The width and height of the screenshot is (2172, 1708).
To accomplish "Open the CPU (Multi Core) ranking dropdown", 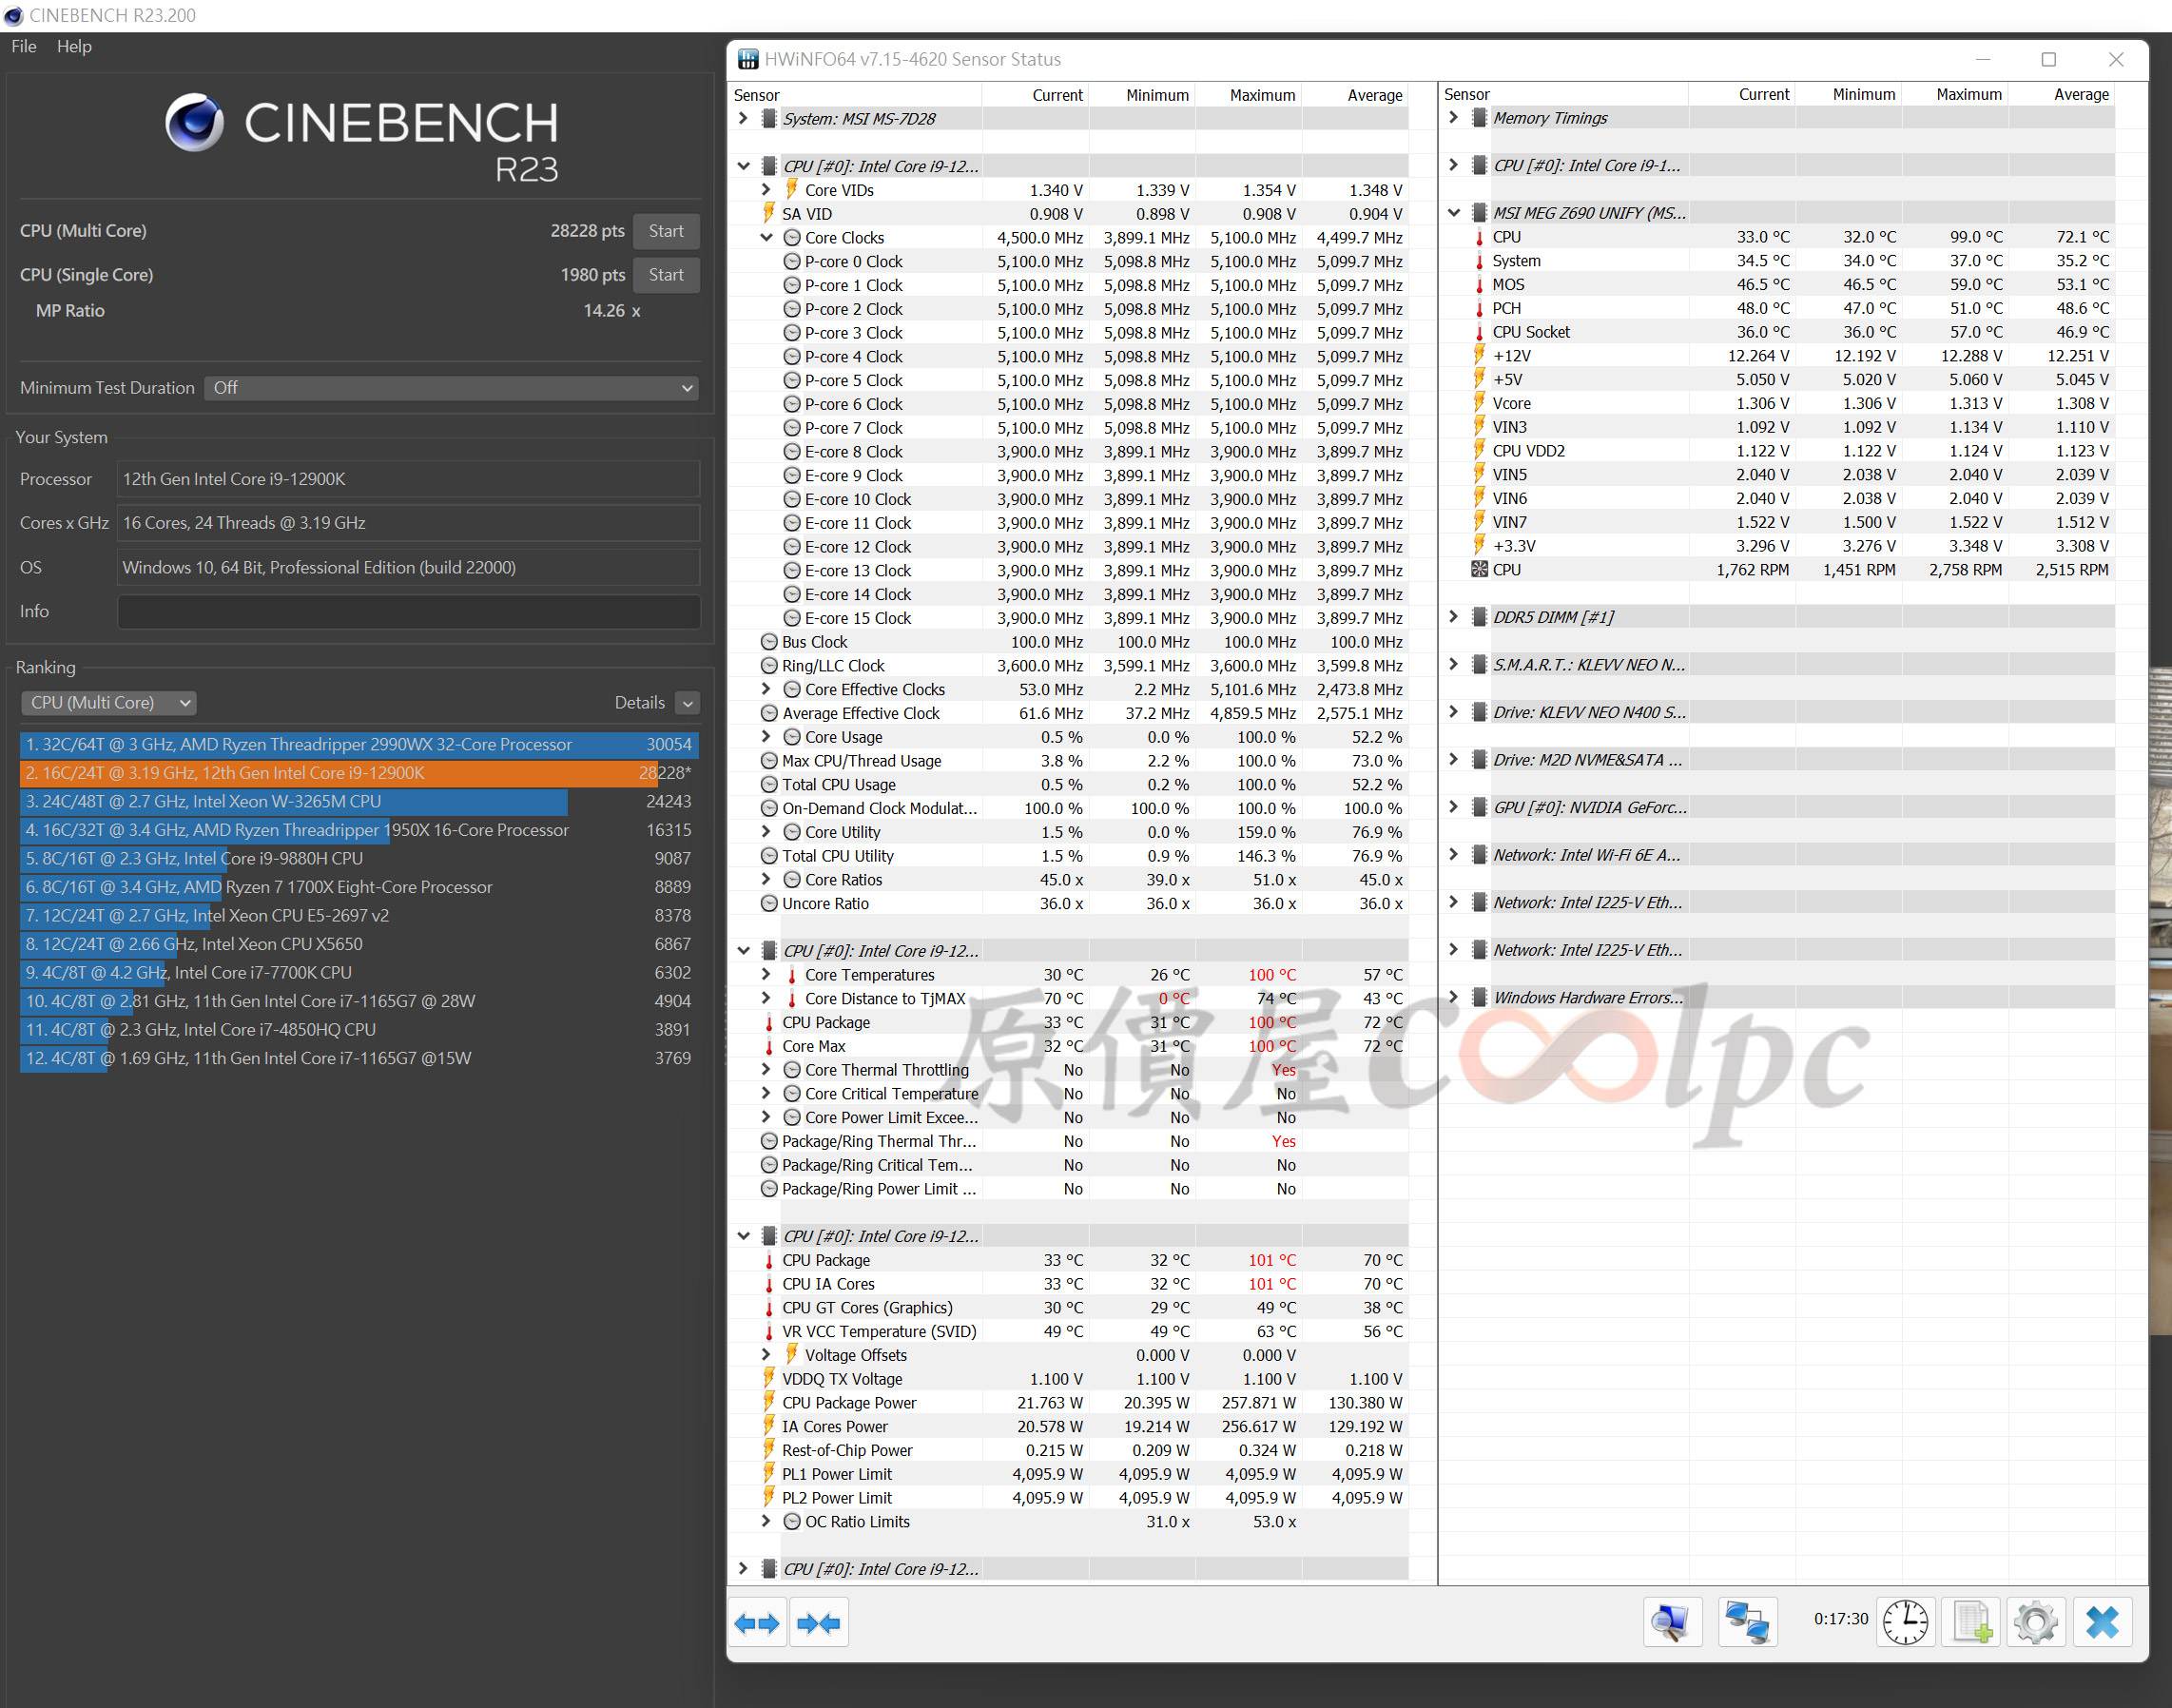I will coord(108,703).
